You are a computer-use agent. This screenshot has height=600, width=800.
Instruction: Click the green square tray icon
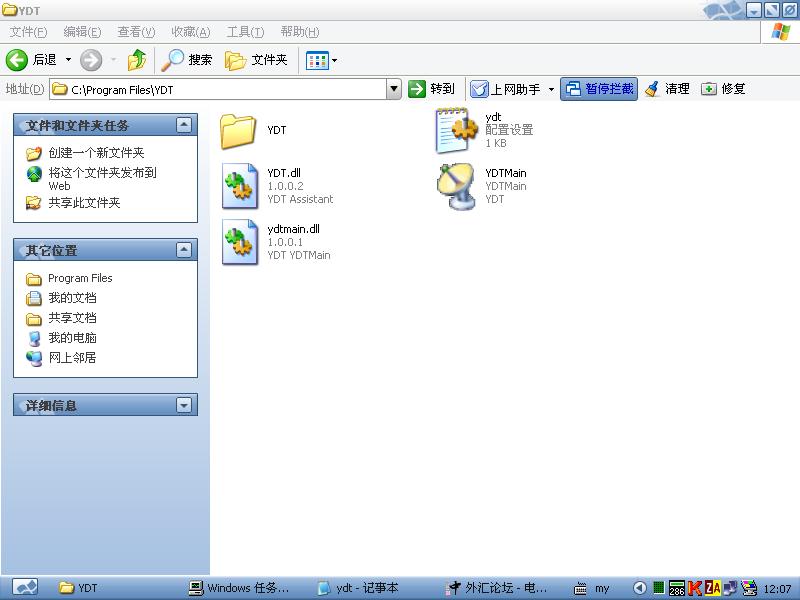(x=659, y=588)
